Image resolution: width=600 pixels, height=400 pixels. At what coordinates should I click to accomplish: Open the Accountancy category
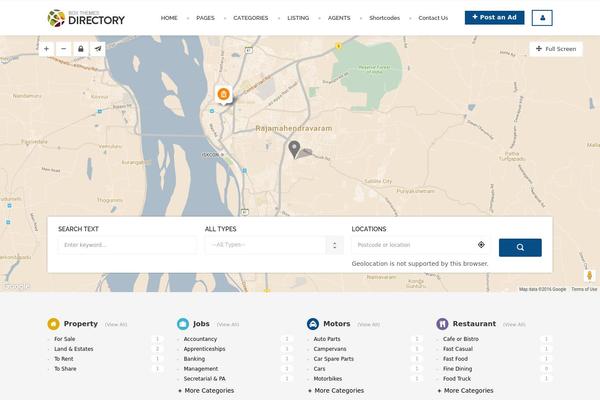[x=200, y=339]
